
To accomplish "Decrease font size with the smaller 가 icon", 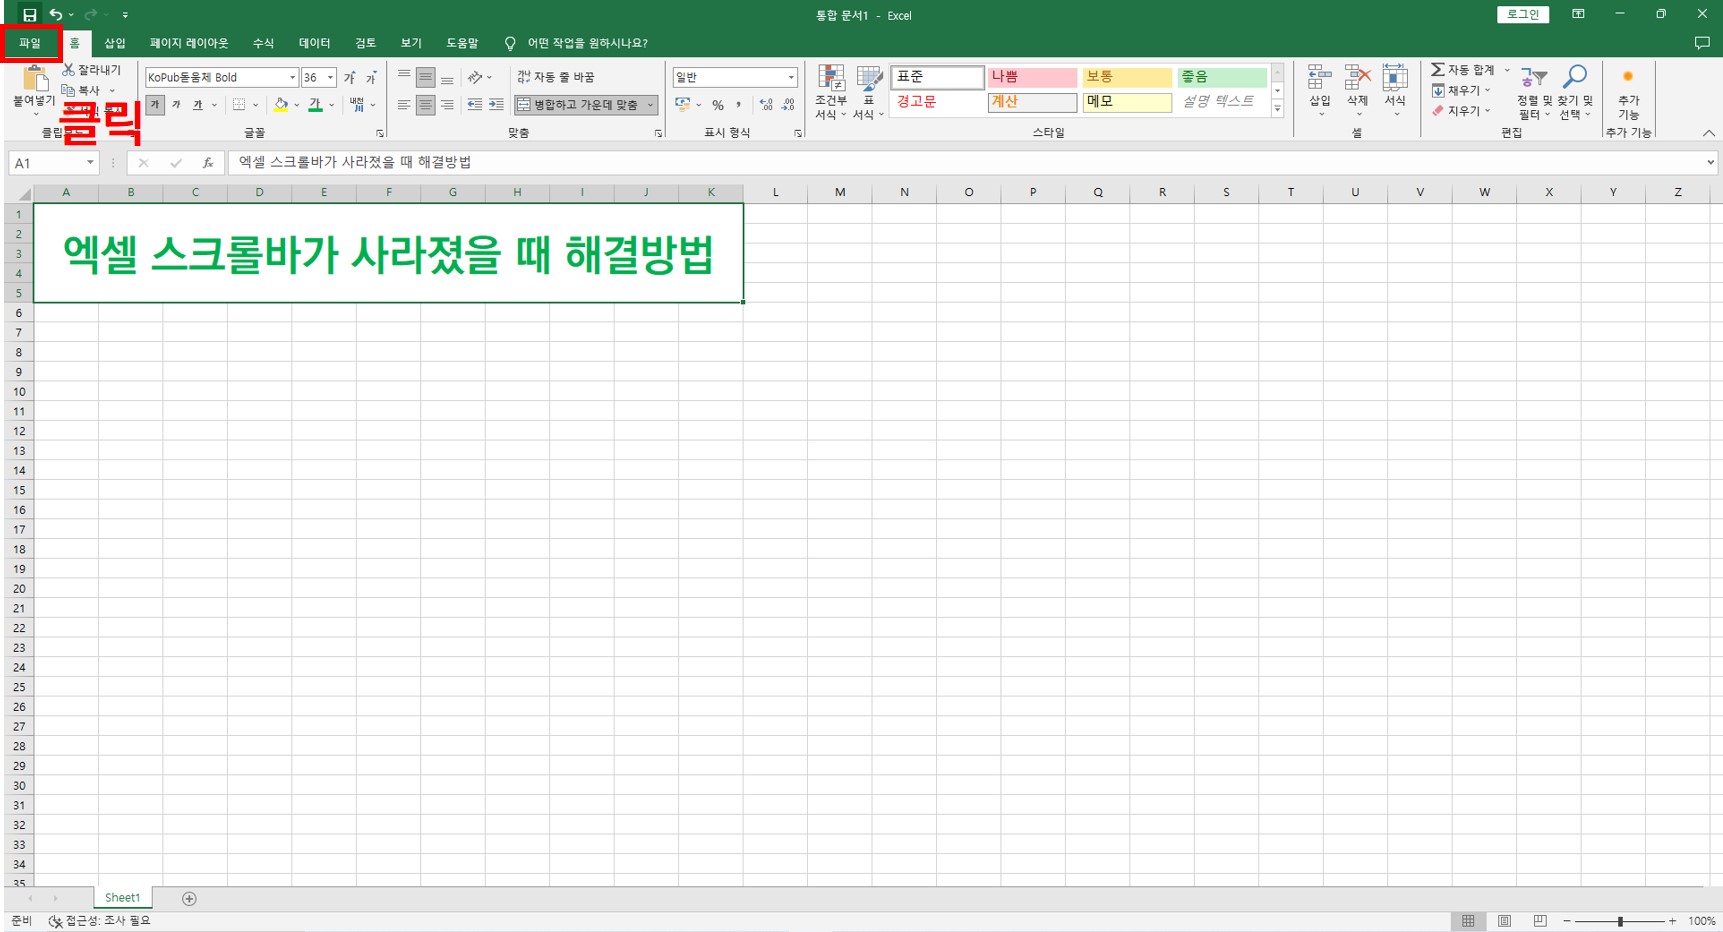I will tap(370, 77).
